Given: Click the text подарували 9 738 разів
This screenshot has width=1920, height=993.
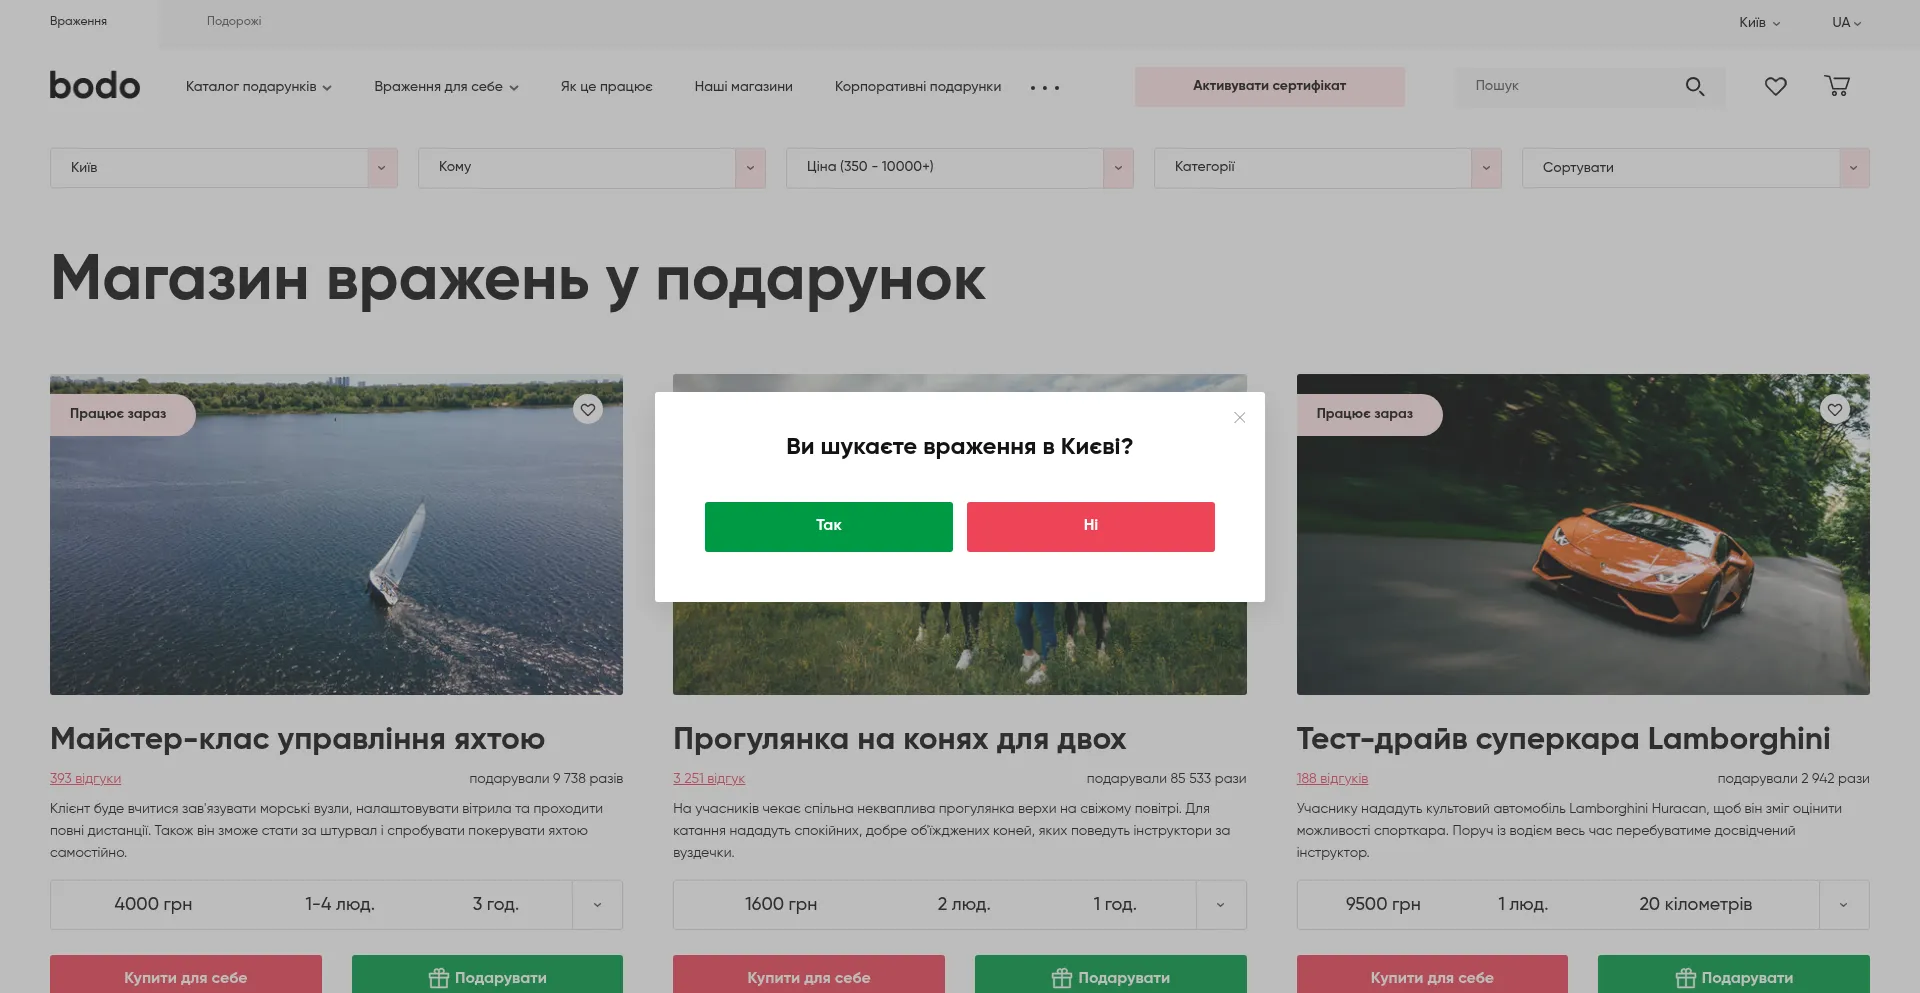Looking at the screenshot, I should click(x=546, y=779).
